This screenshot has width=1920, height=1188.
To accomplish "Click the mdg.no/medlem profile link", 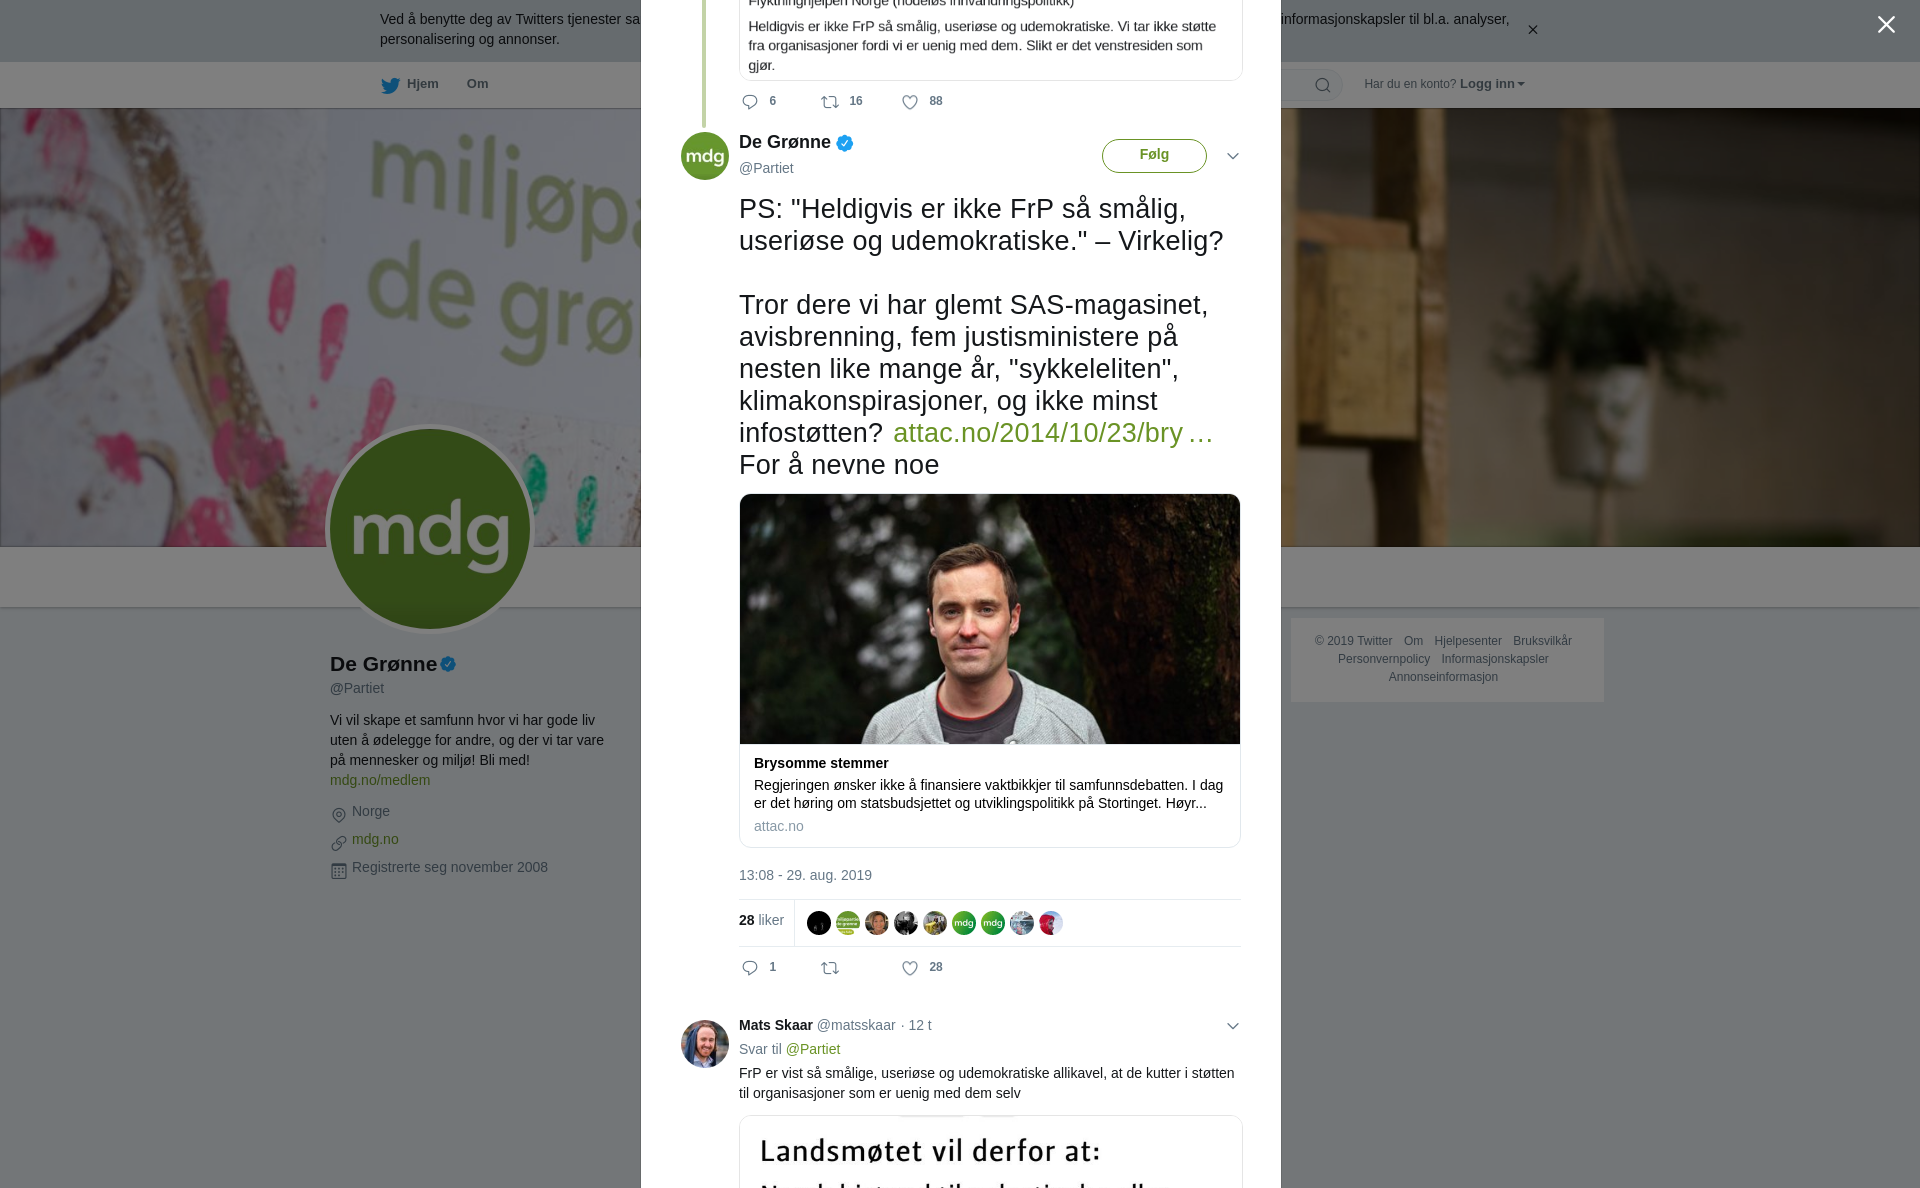I will click(x=380, y=780).
